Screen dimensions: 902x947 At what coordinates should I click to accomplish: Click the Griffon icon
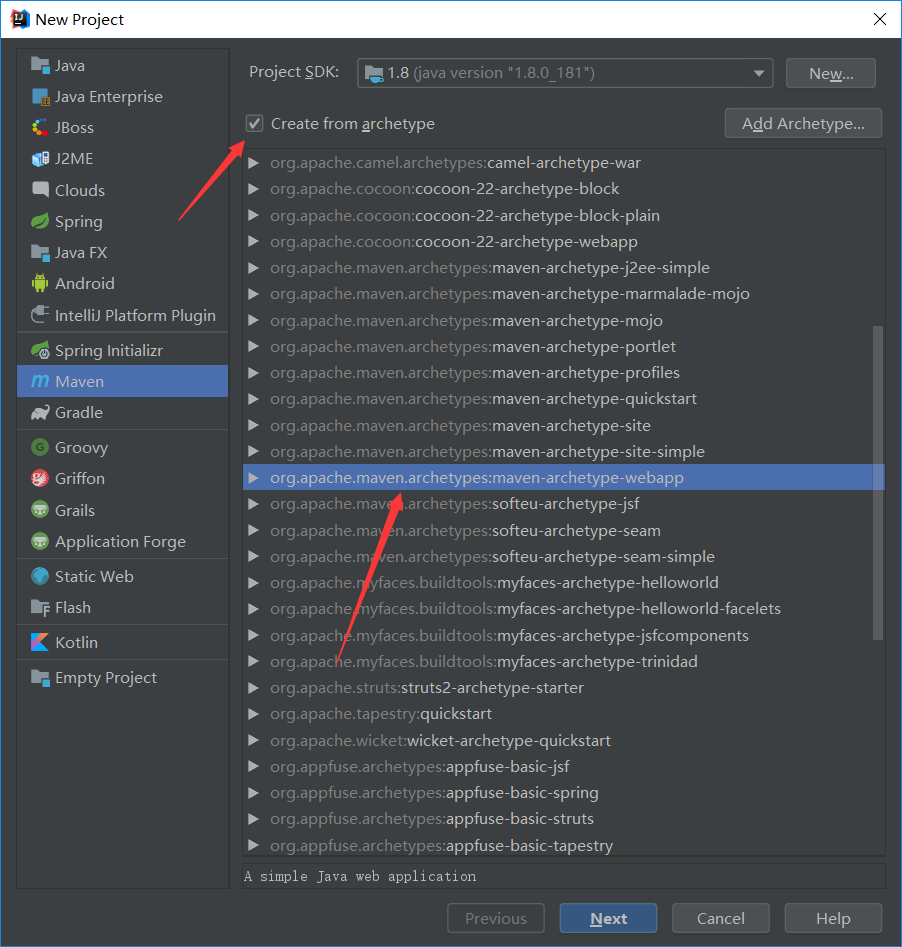click(40, 478)
